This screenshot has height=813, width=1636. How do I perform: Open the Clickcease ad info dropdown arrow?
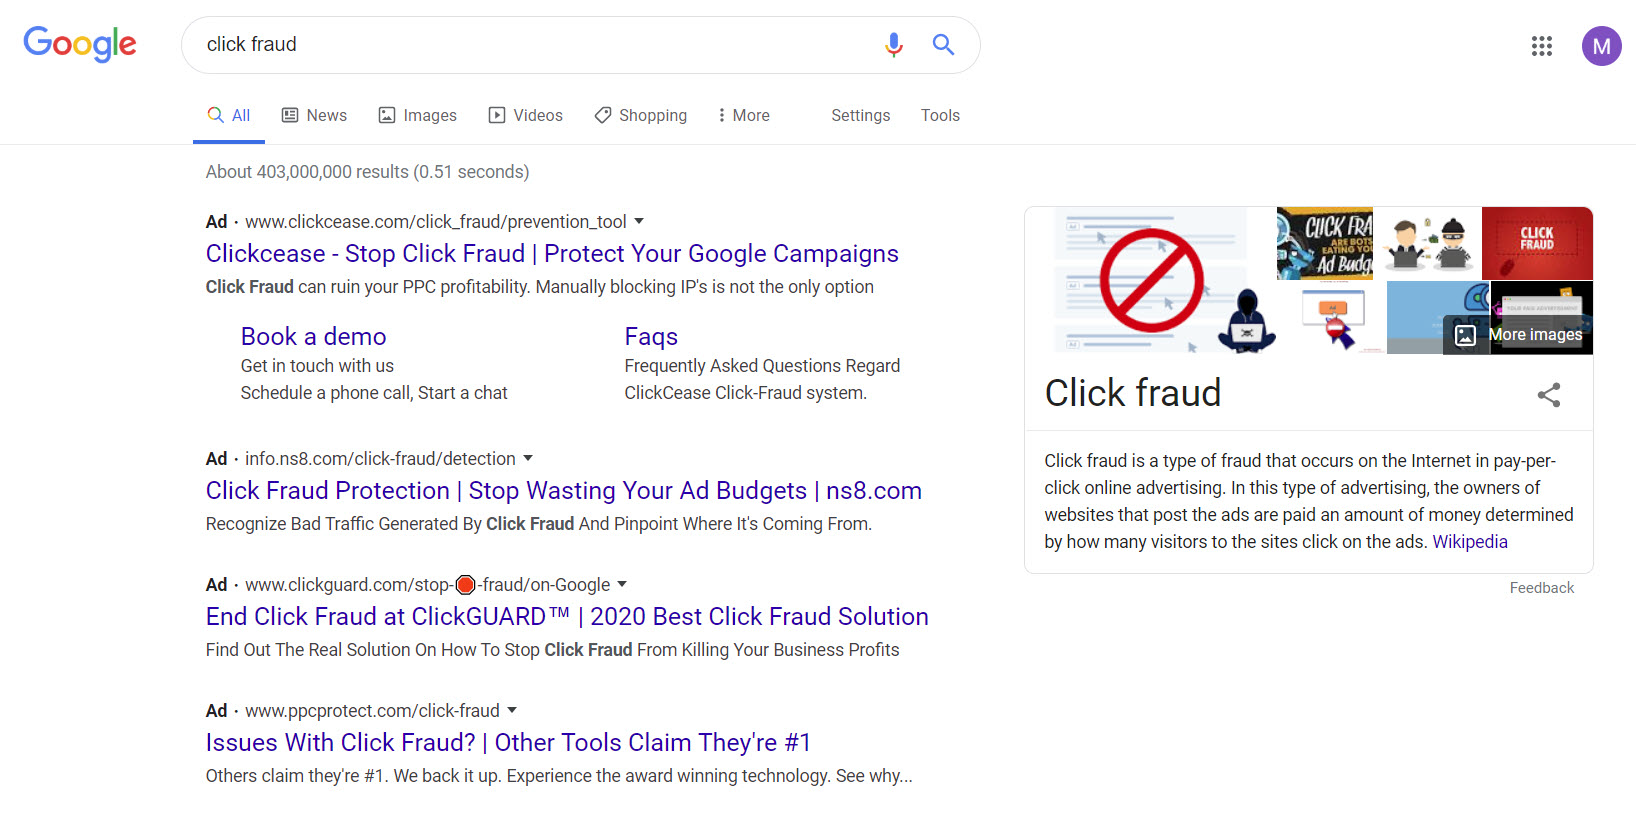(639, 221)
